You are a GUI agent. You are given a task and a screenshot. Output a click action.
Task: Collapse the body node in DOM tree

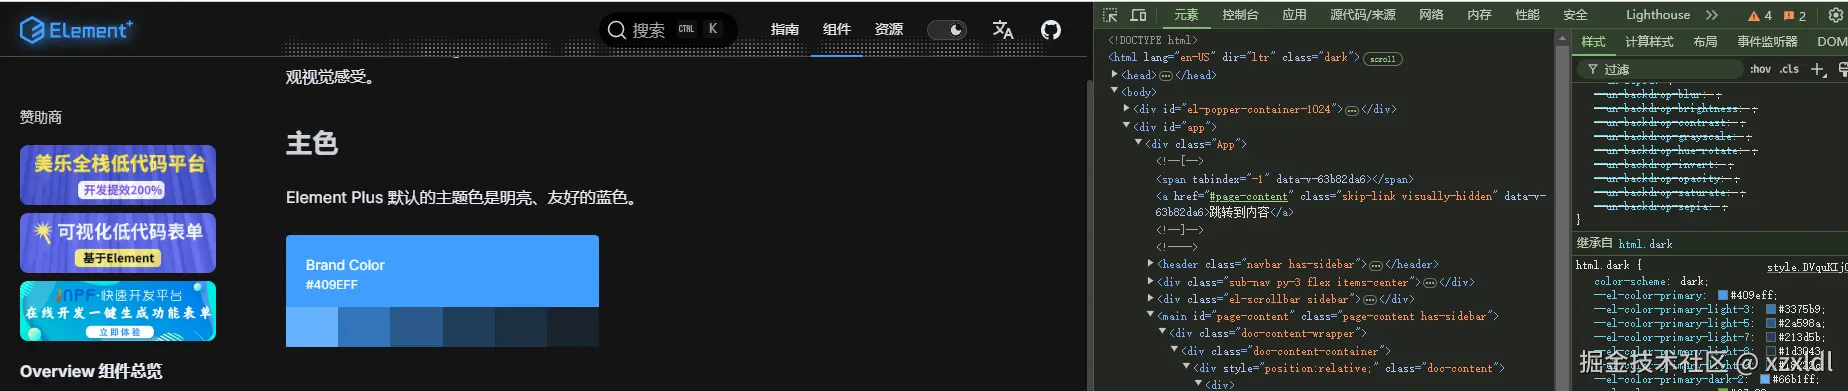(1114, 91)
